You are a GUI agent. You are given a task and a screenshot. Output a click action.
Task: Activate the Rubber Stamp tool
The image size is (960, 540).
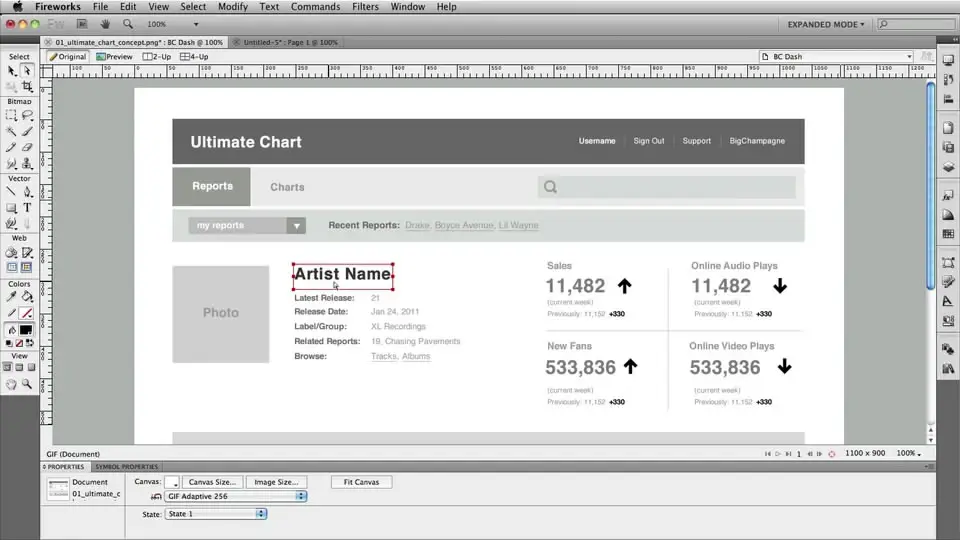[27, 163]
